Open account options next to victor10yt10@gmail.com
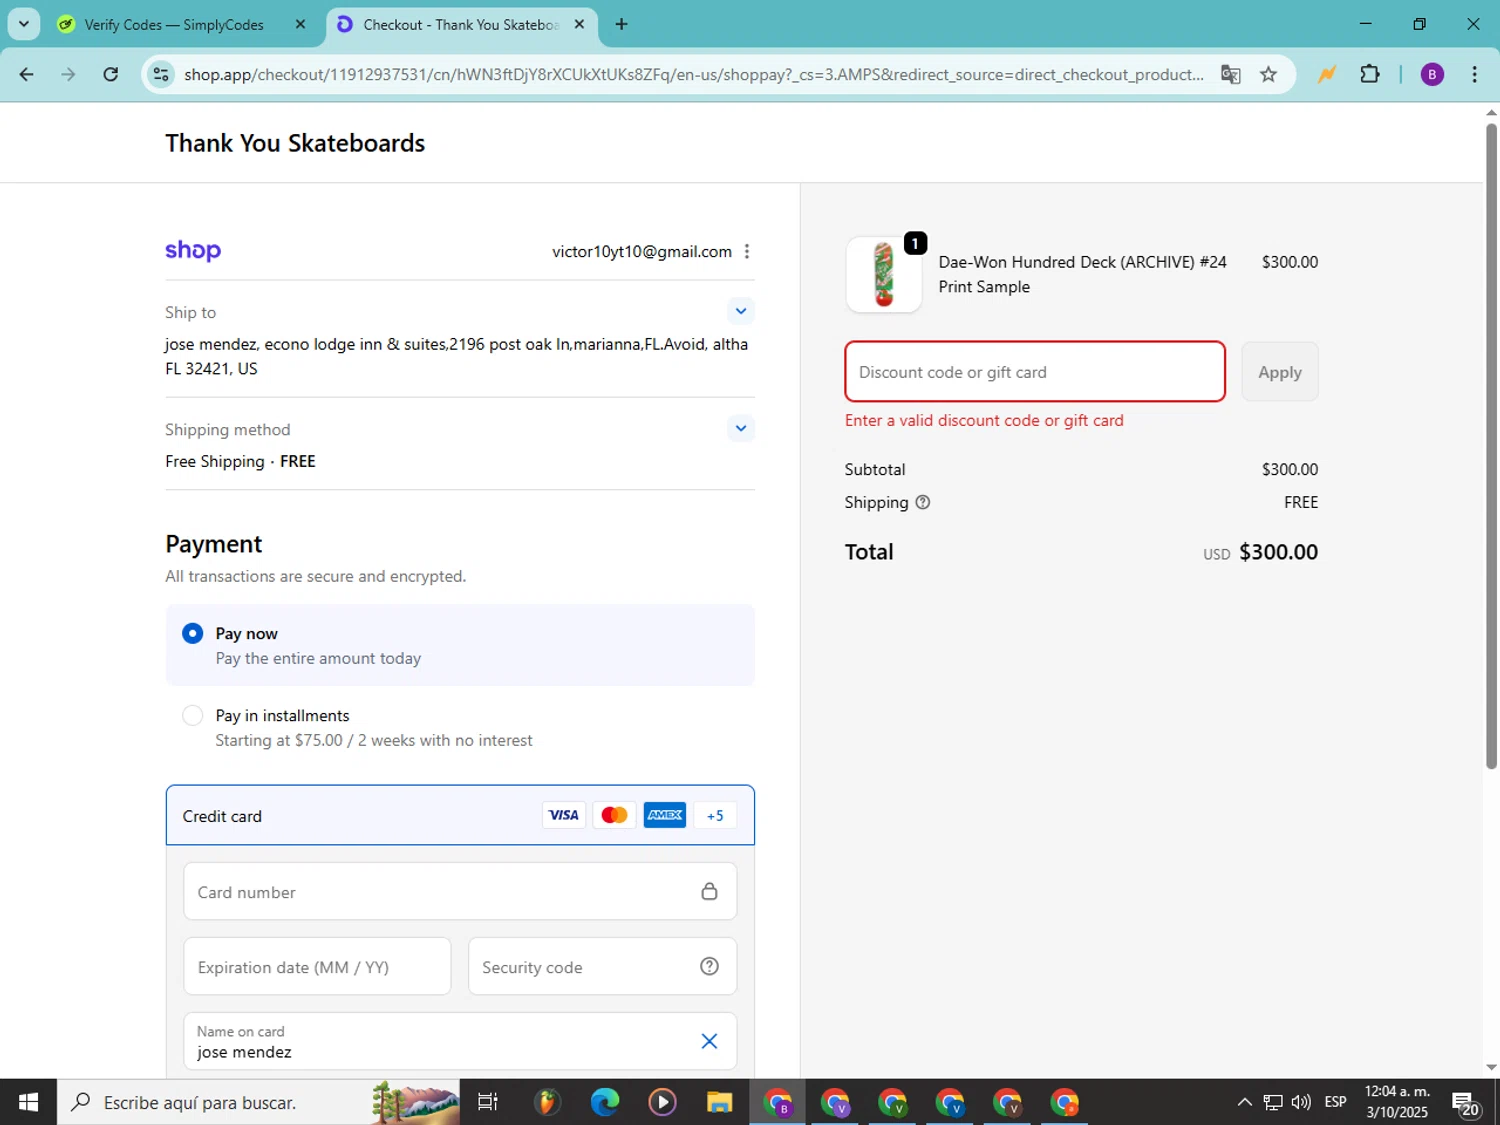 click(747, 251)
